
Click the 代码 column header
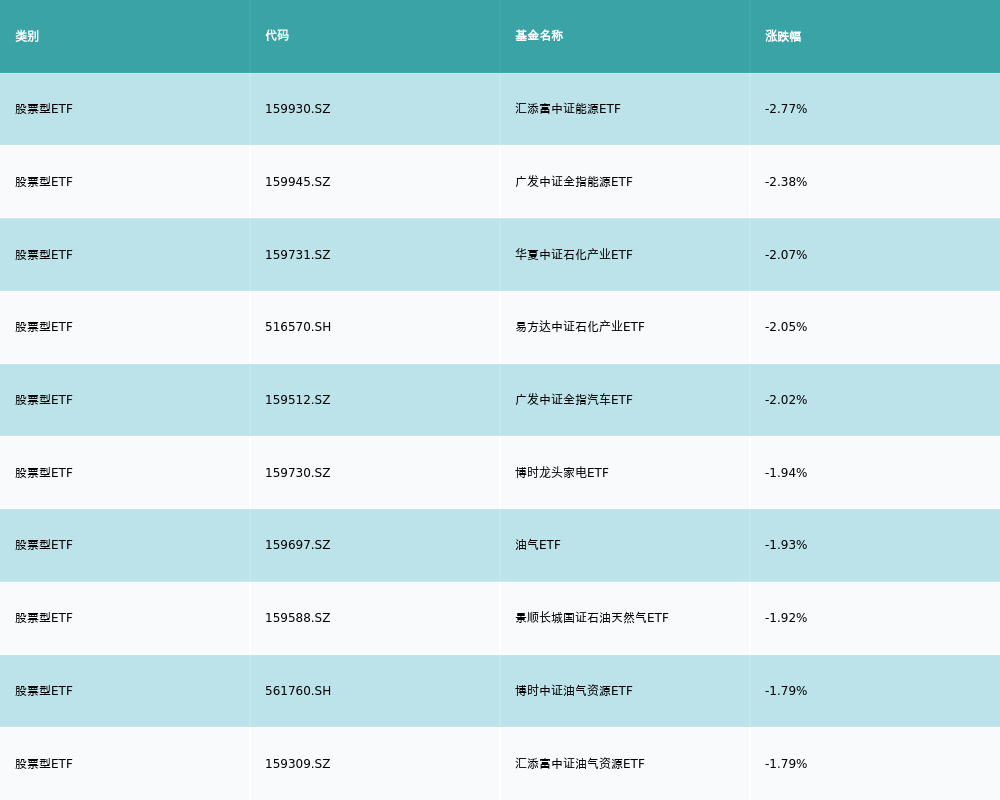point(277,36)
